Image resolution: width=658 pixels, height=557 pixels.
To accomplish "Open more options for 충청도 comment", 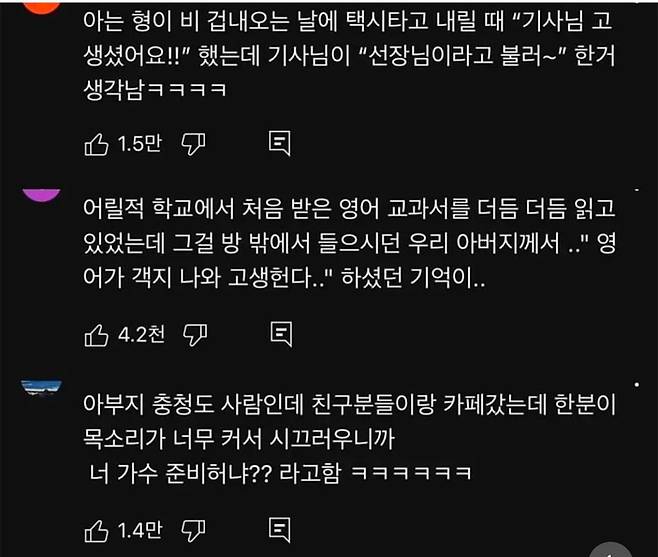I will pos(637,384).
